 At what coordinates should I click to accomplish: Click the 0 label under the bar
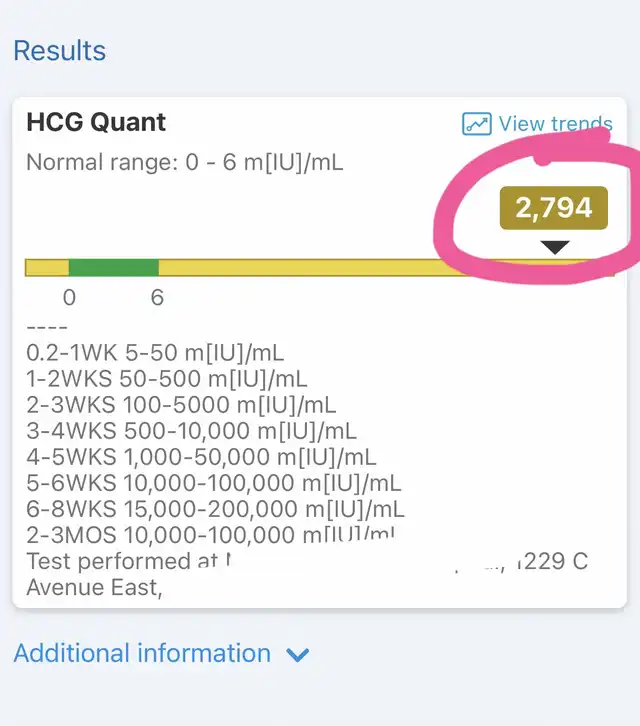pyautogui.click(x=69, y=298)
